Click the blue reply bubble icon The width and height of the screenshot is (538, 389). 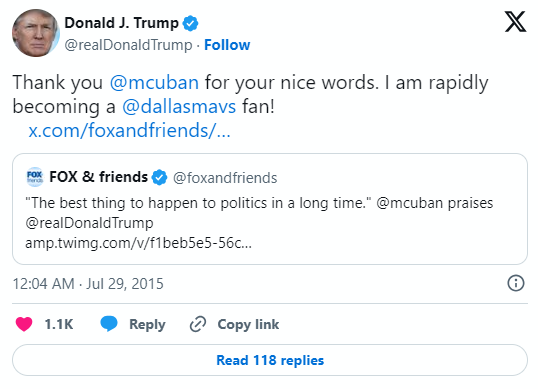[x=109, y=324]
